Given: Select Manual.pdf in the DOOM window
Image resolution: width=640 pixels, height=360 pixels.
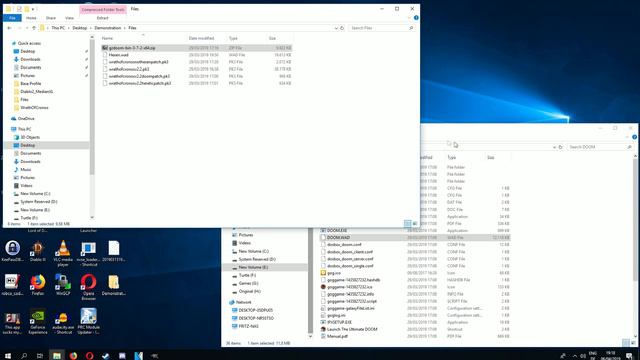Looking at the screenshot, I should 337,336.
